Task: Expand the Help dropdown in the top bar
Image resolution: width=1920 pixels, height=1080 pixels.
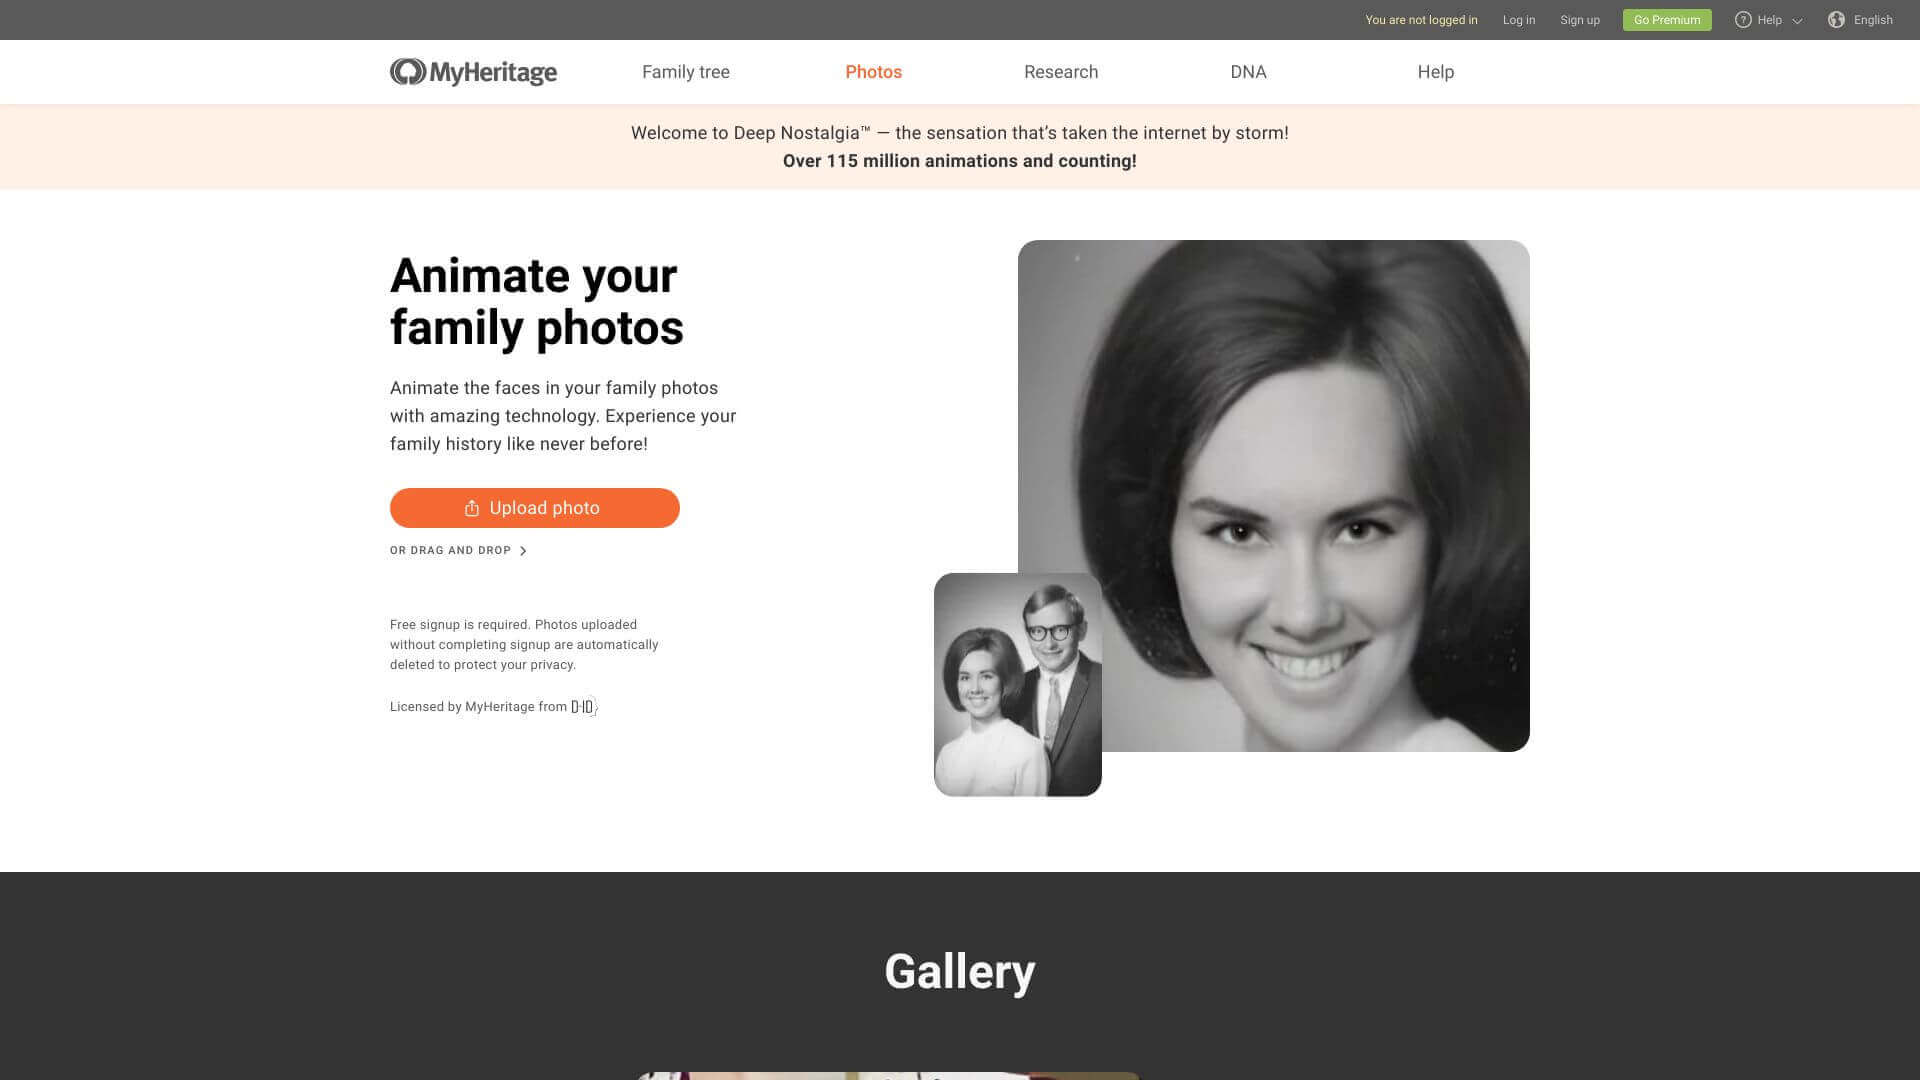Action: (x=1768, y=20)
